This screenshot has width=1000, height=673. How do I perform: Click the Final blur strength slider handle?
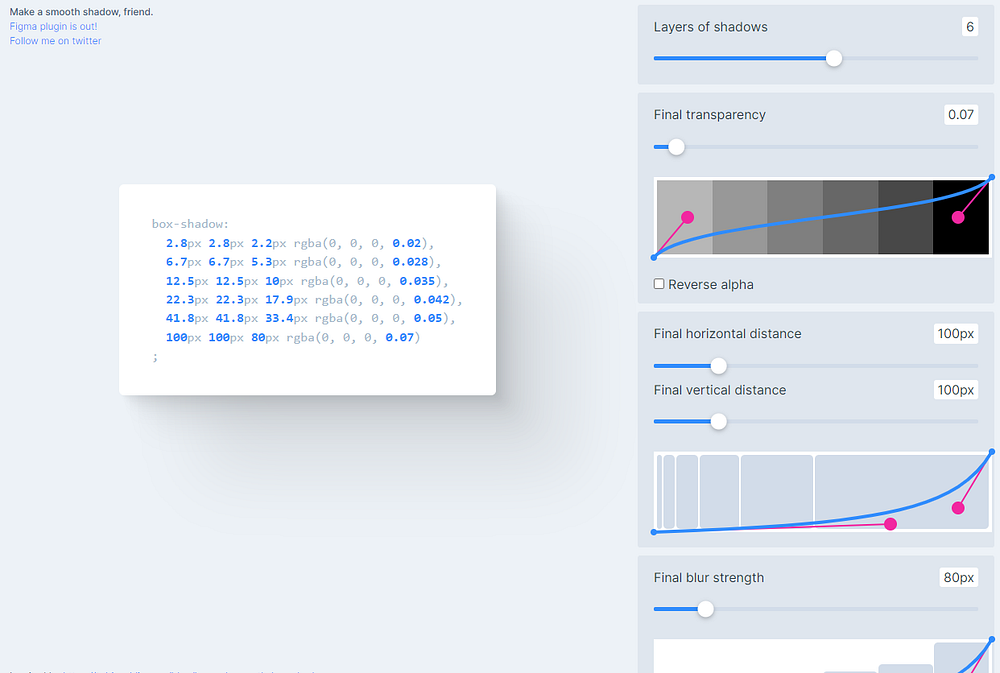pos(705,609)
